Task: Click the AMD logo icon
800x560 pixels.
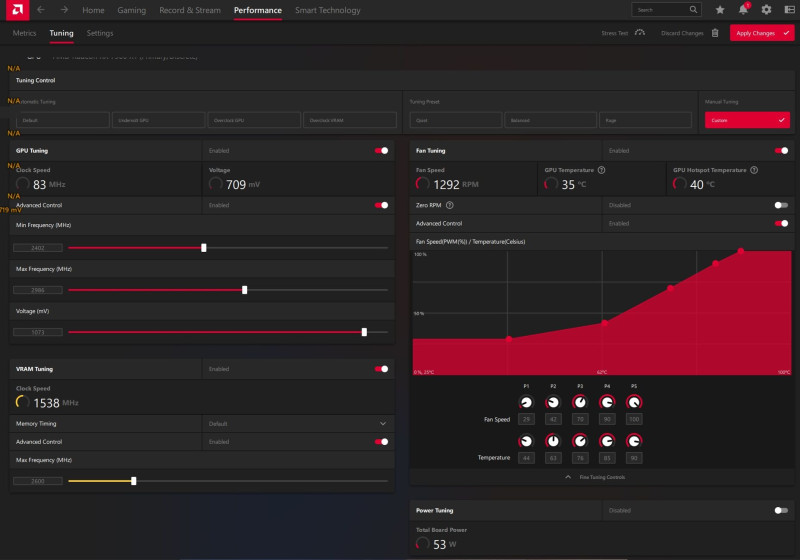Action: [x=17, y=10]
